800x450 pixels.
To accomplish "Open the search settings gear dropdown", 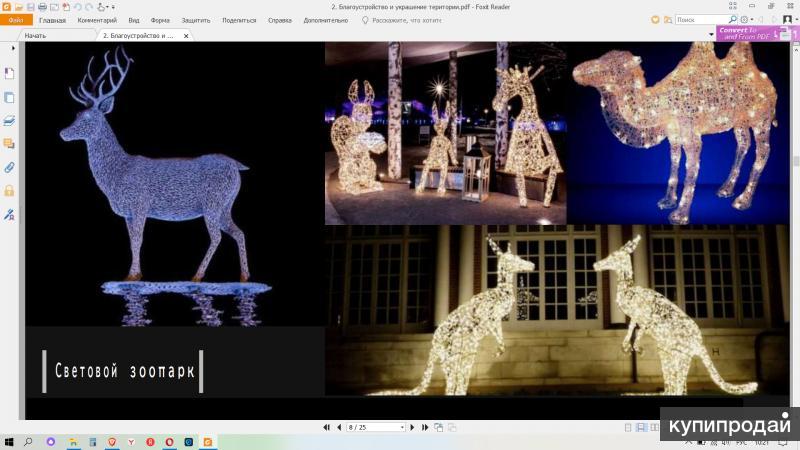I will pyautogui.click(x=746, y=19).
